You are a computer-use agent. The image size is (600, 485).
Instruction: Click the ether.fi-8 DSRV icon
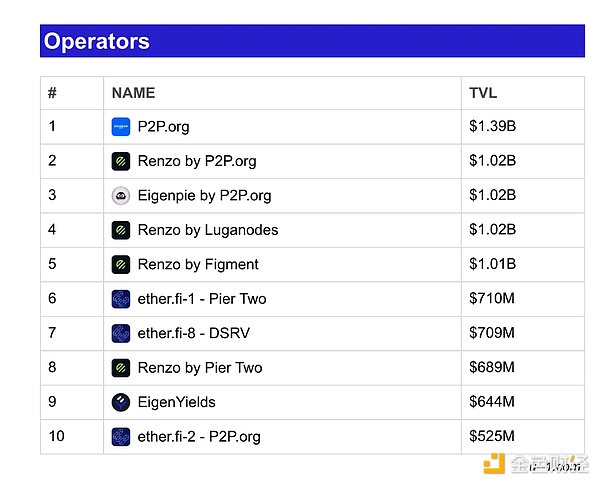point(121,333)
